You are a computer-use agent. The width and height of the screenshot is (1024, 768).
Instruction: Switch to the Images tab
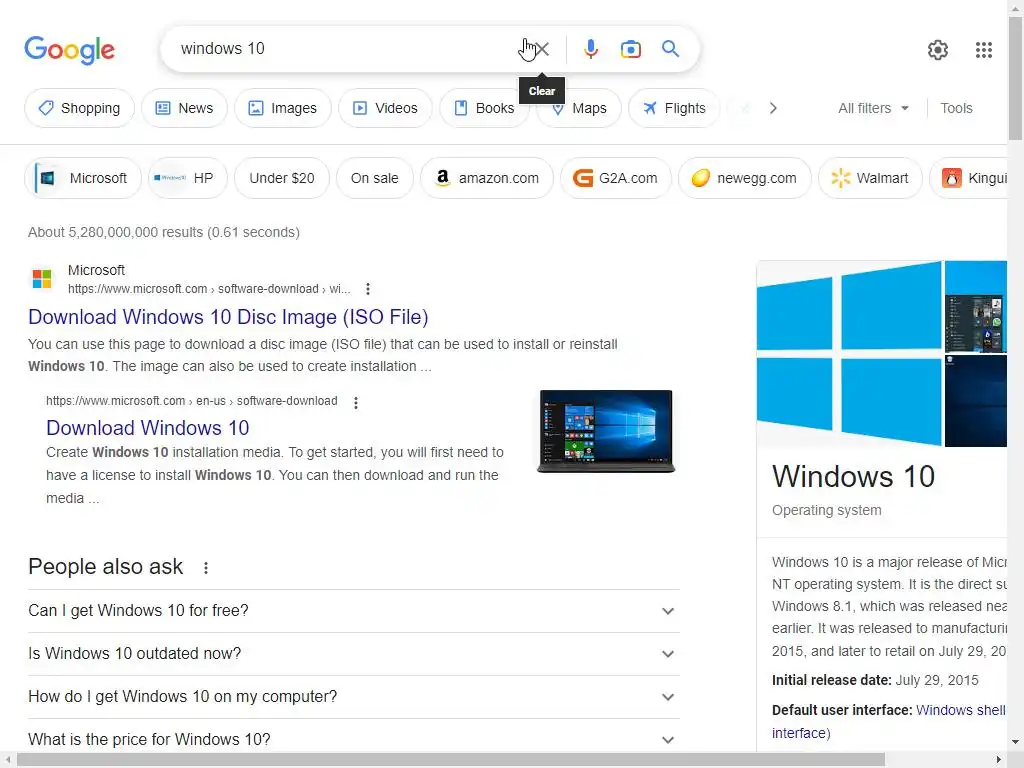tap(283, 108)
